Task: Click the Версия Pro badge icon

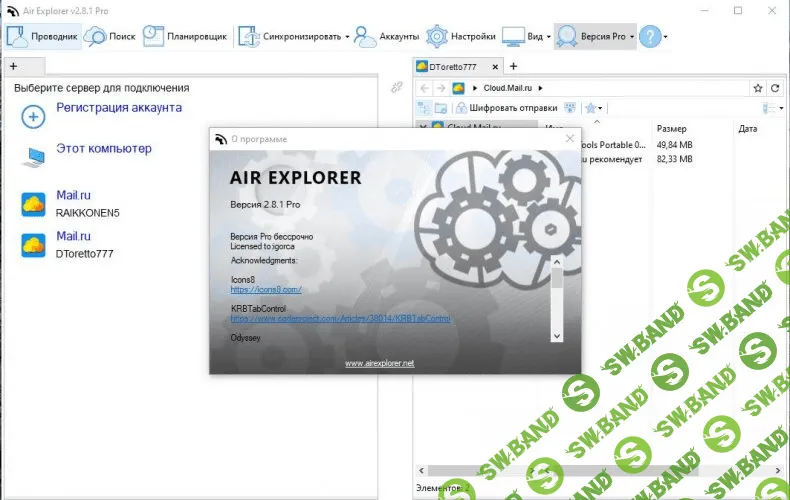Action: click(567, 36)
